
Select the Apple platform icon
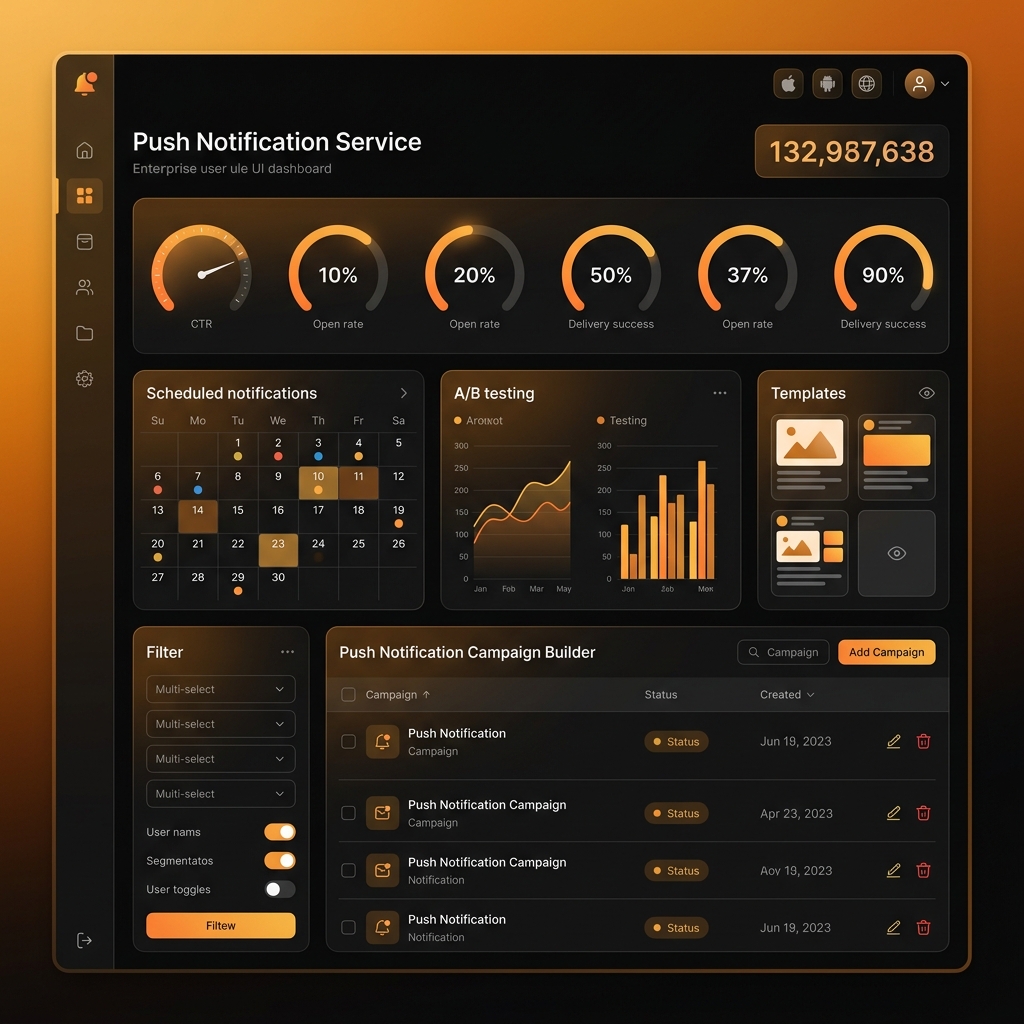[x=788, y=84]
